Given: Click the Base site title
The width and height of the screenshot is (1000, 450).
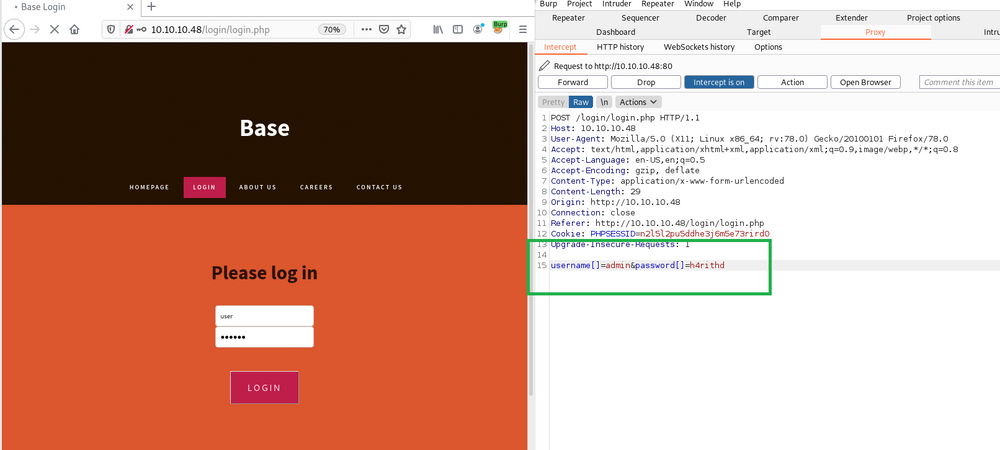Looking at the screenshot, I should [265, 128].
